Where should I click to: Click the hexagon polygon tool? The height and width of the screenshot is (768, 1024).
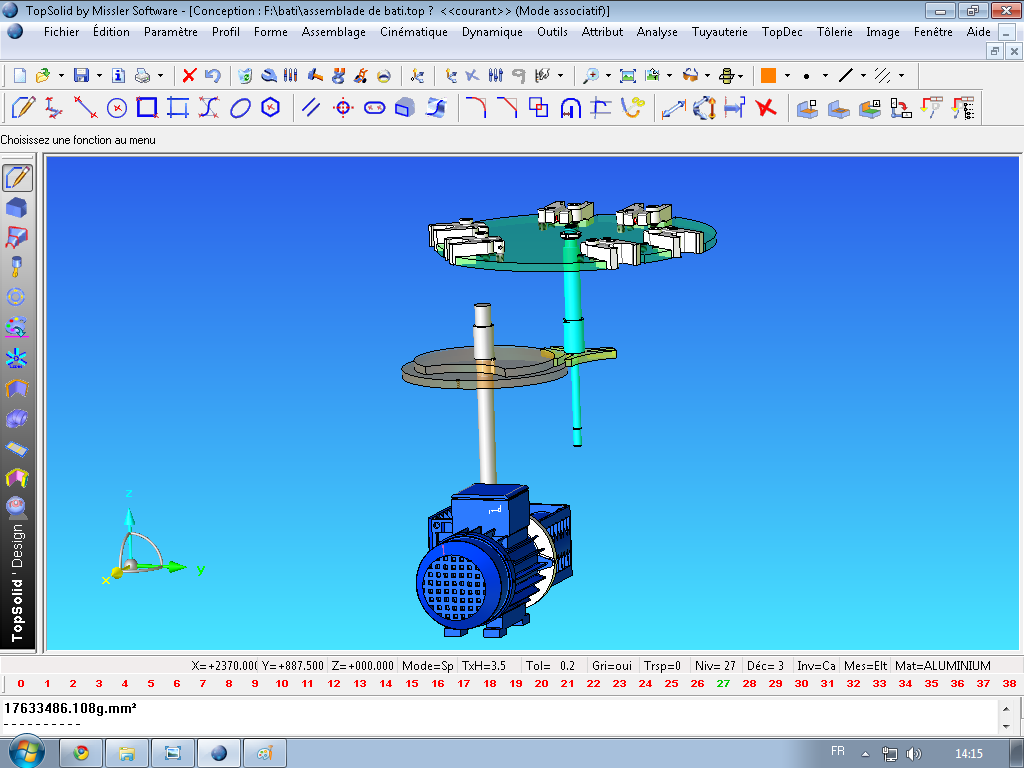point(269,107)
